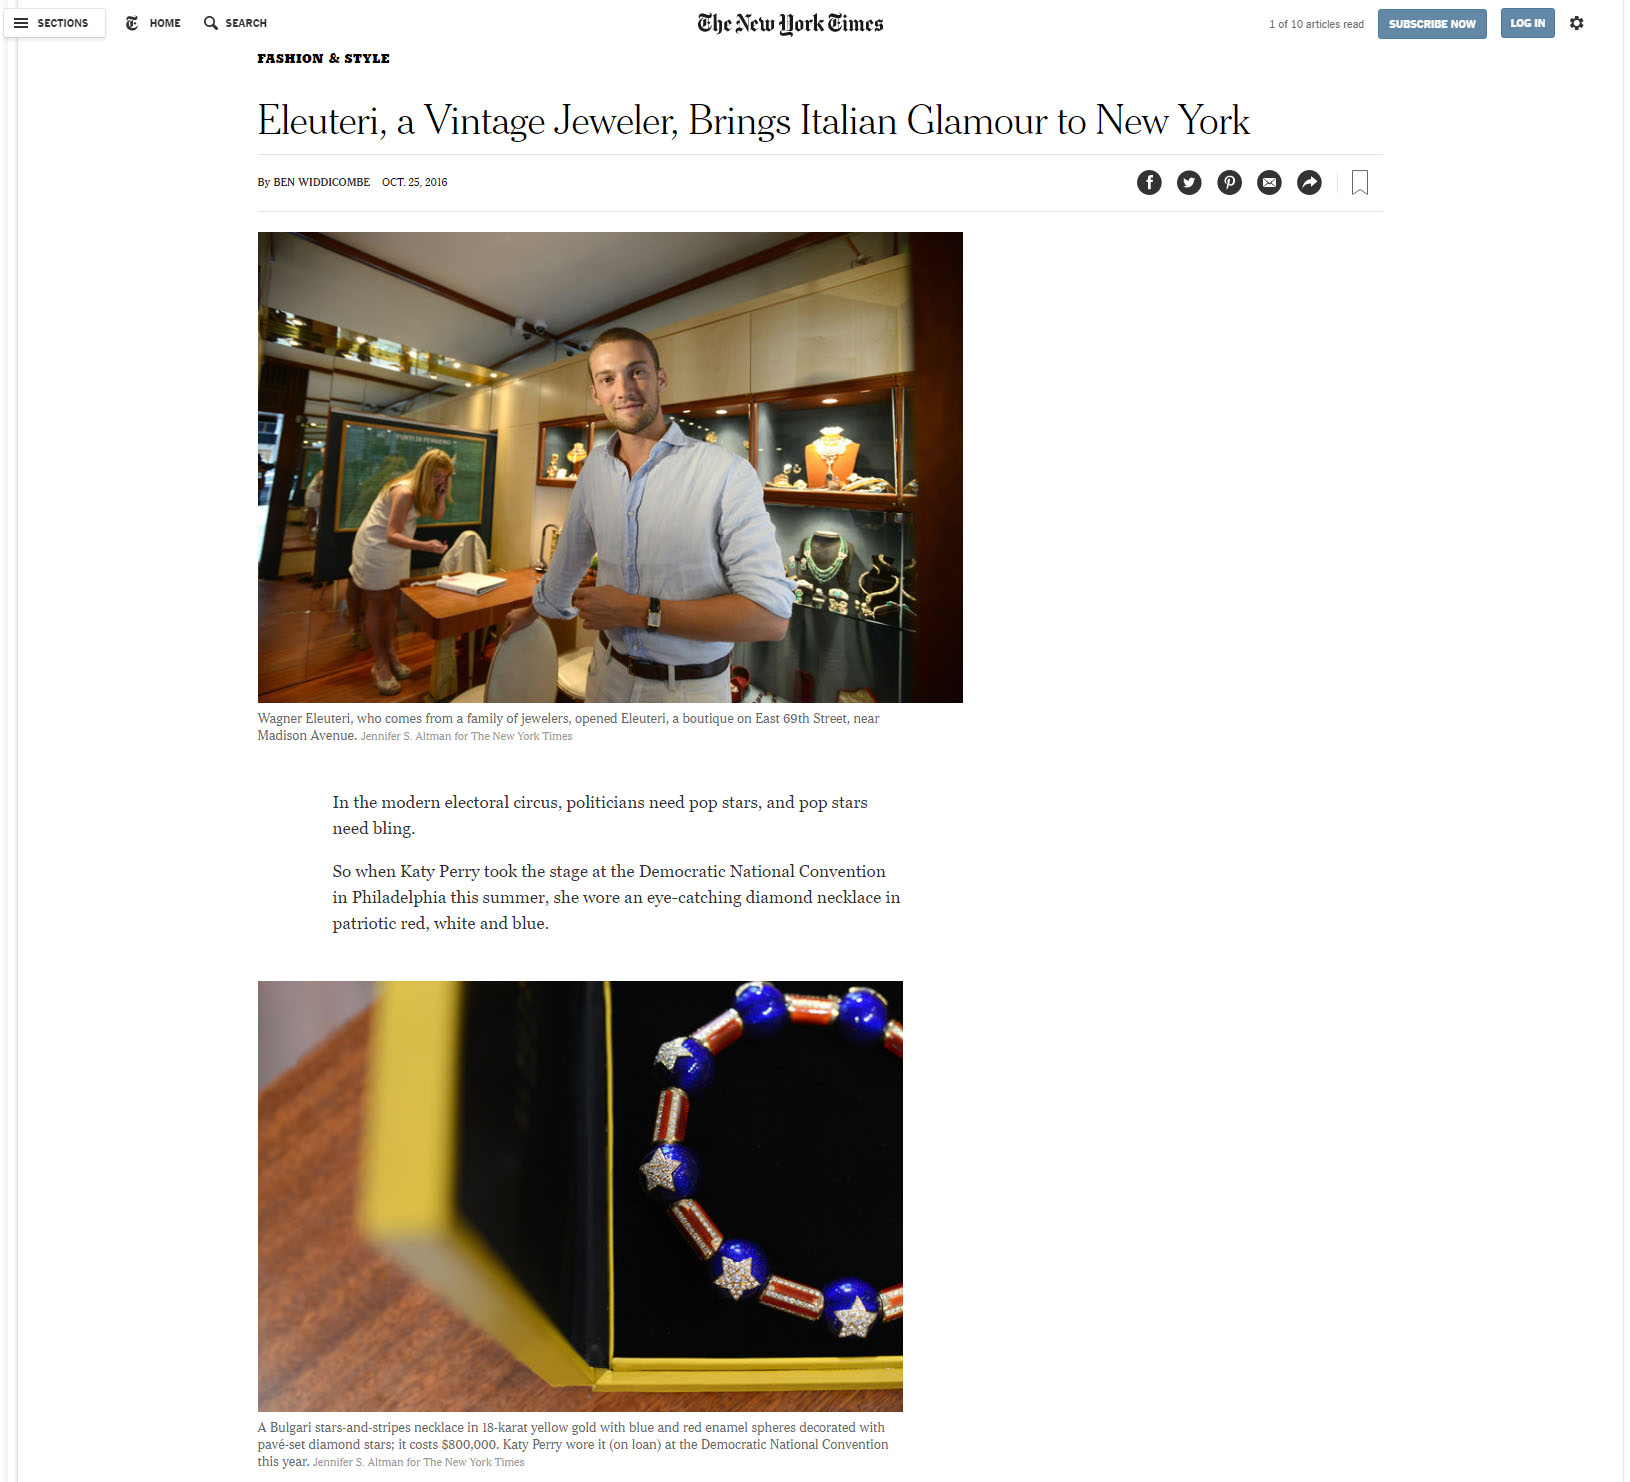The width and height of the screenshot is (1630, 1482).
Task: View author Ben Widdicombe's page
Action: (321, 182)
